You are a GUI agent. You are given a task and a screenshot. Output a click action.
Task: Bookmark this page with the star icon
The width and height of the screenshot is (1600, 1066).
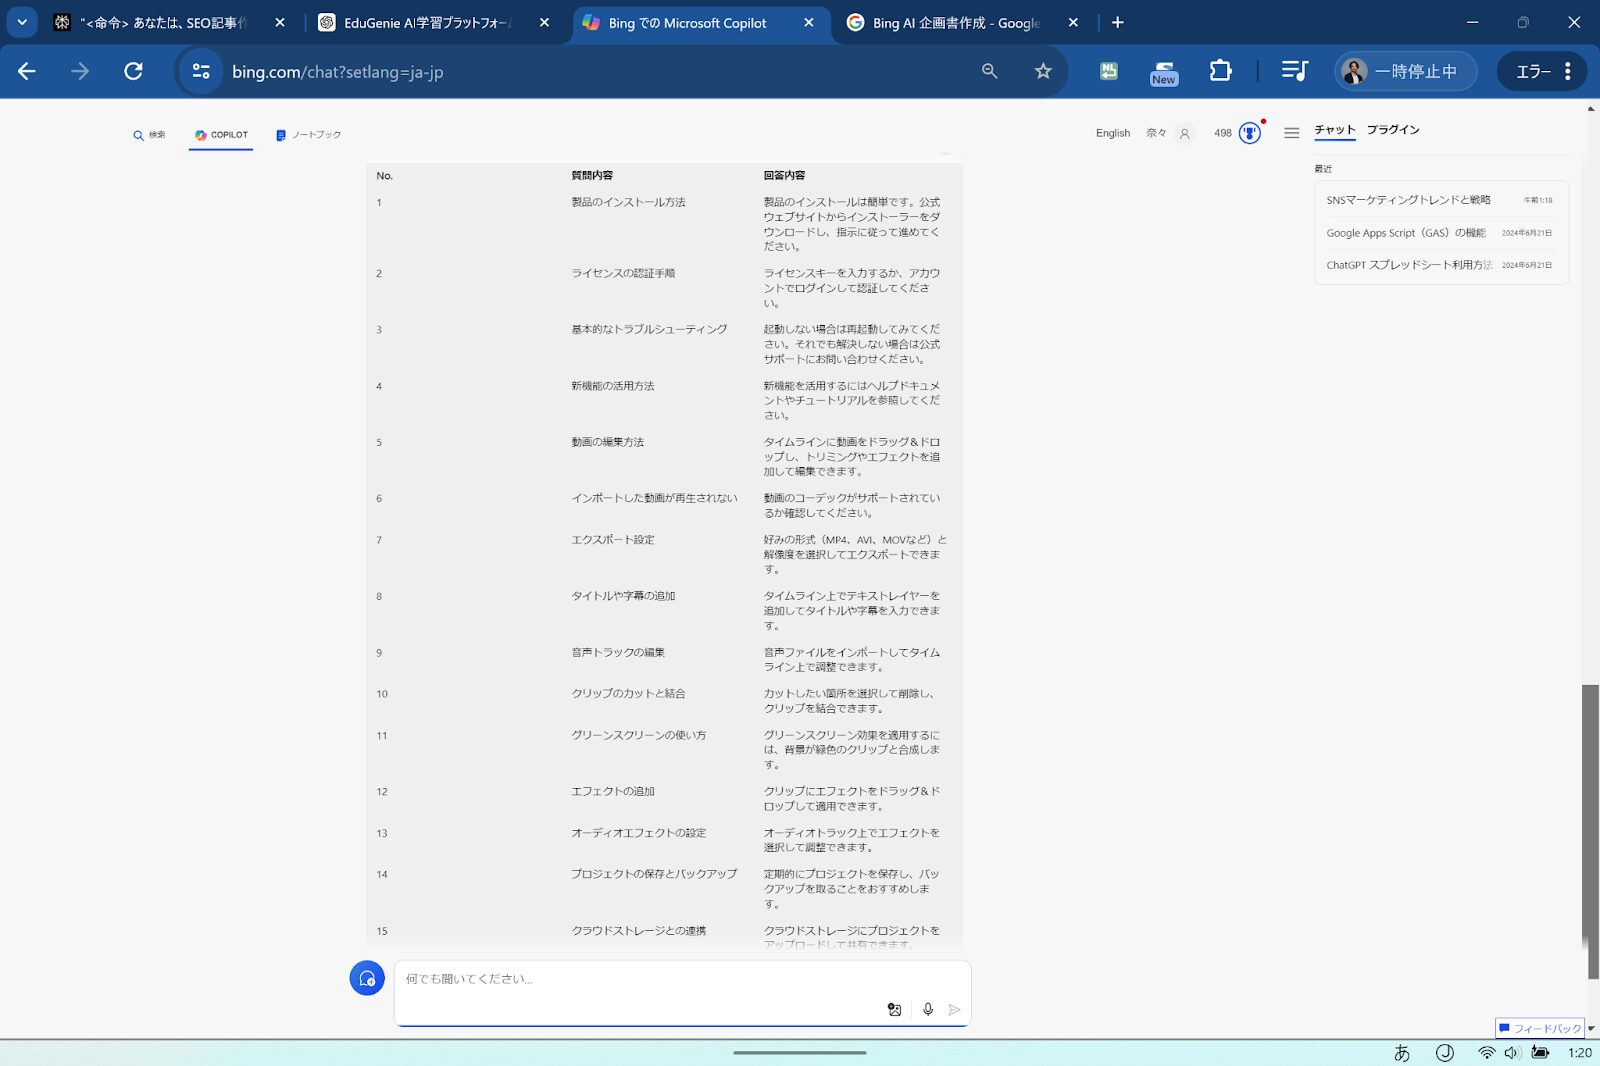click(1043, 71)
